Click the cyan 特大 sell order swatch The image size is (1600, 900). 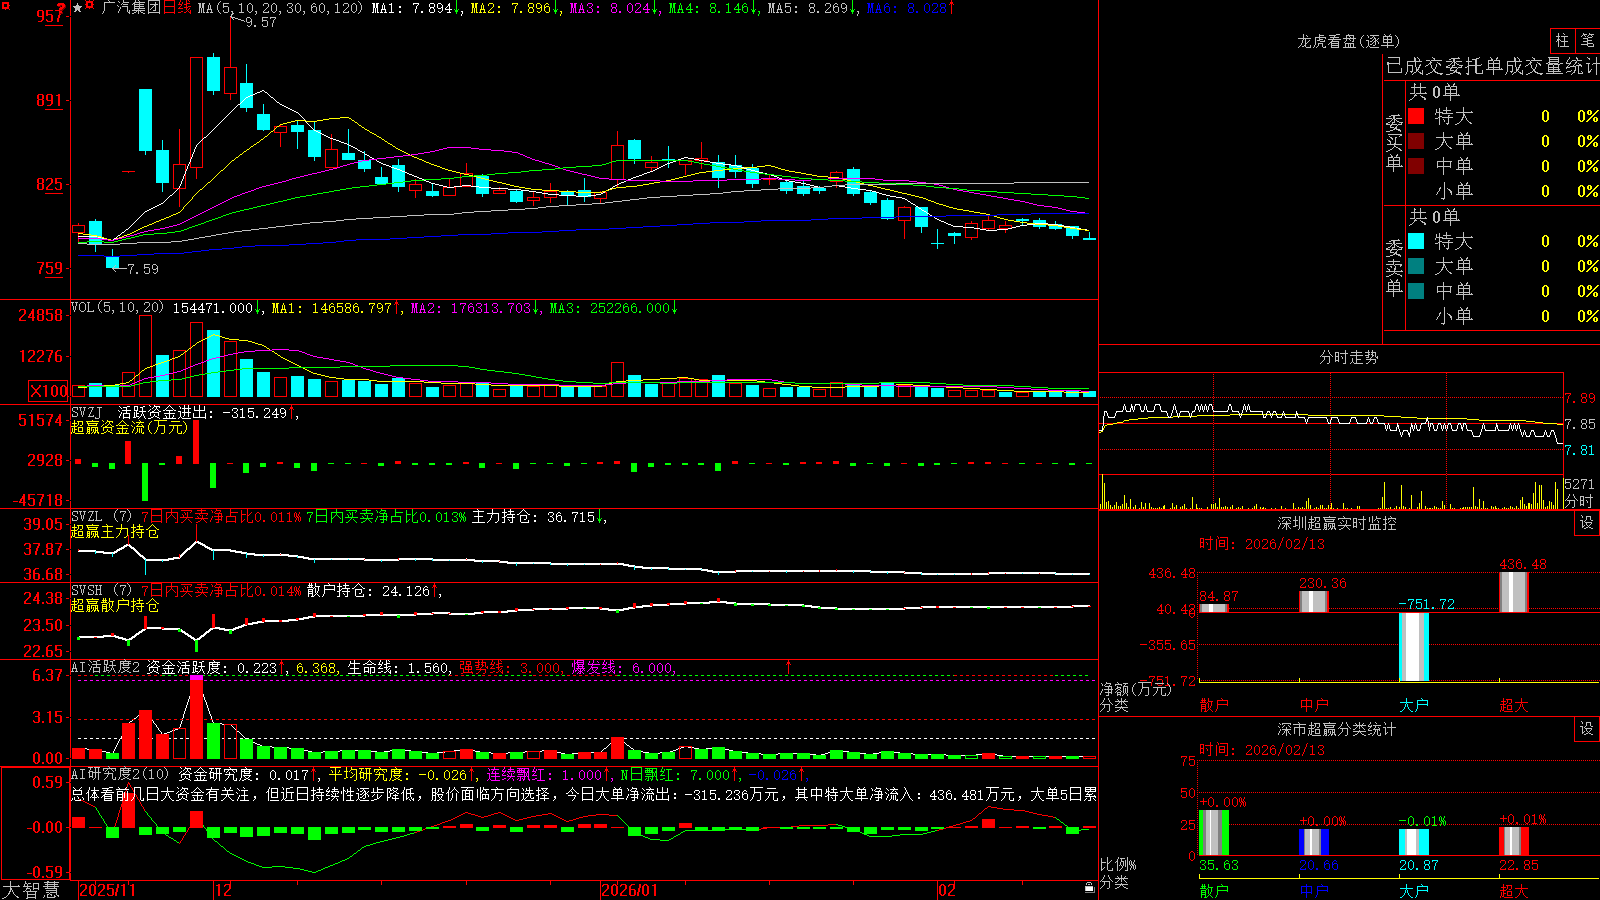coord(1416,241)
